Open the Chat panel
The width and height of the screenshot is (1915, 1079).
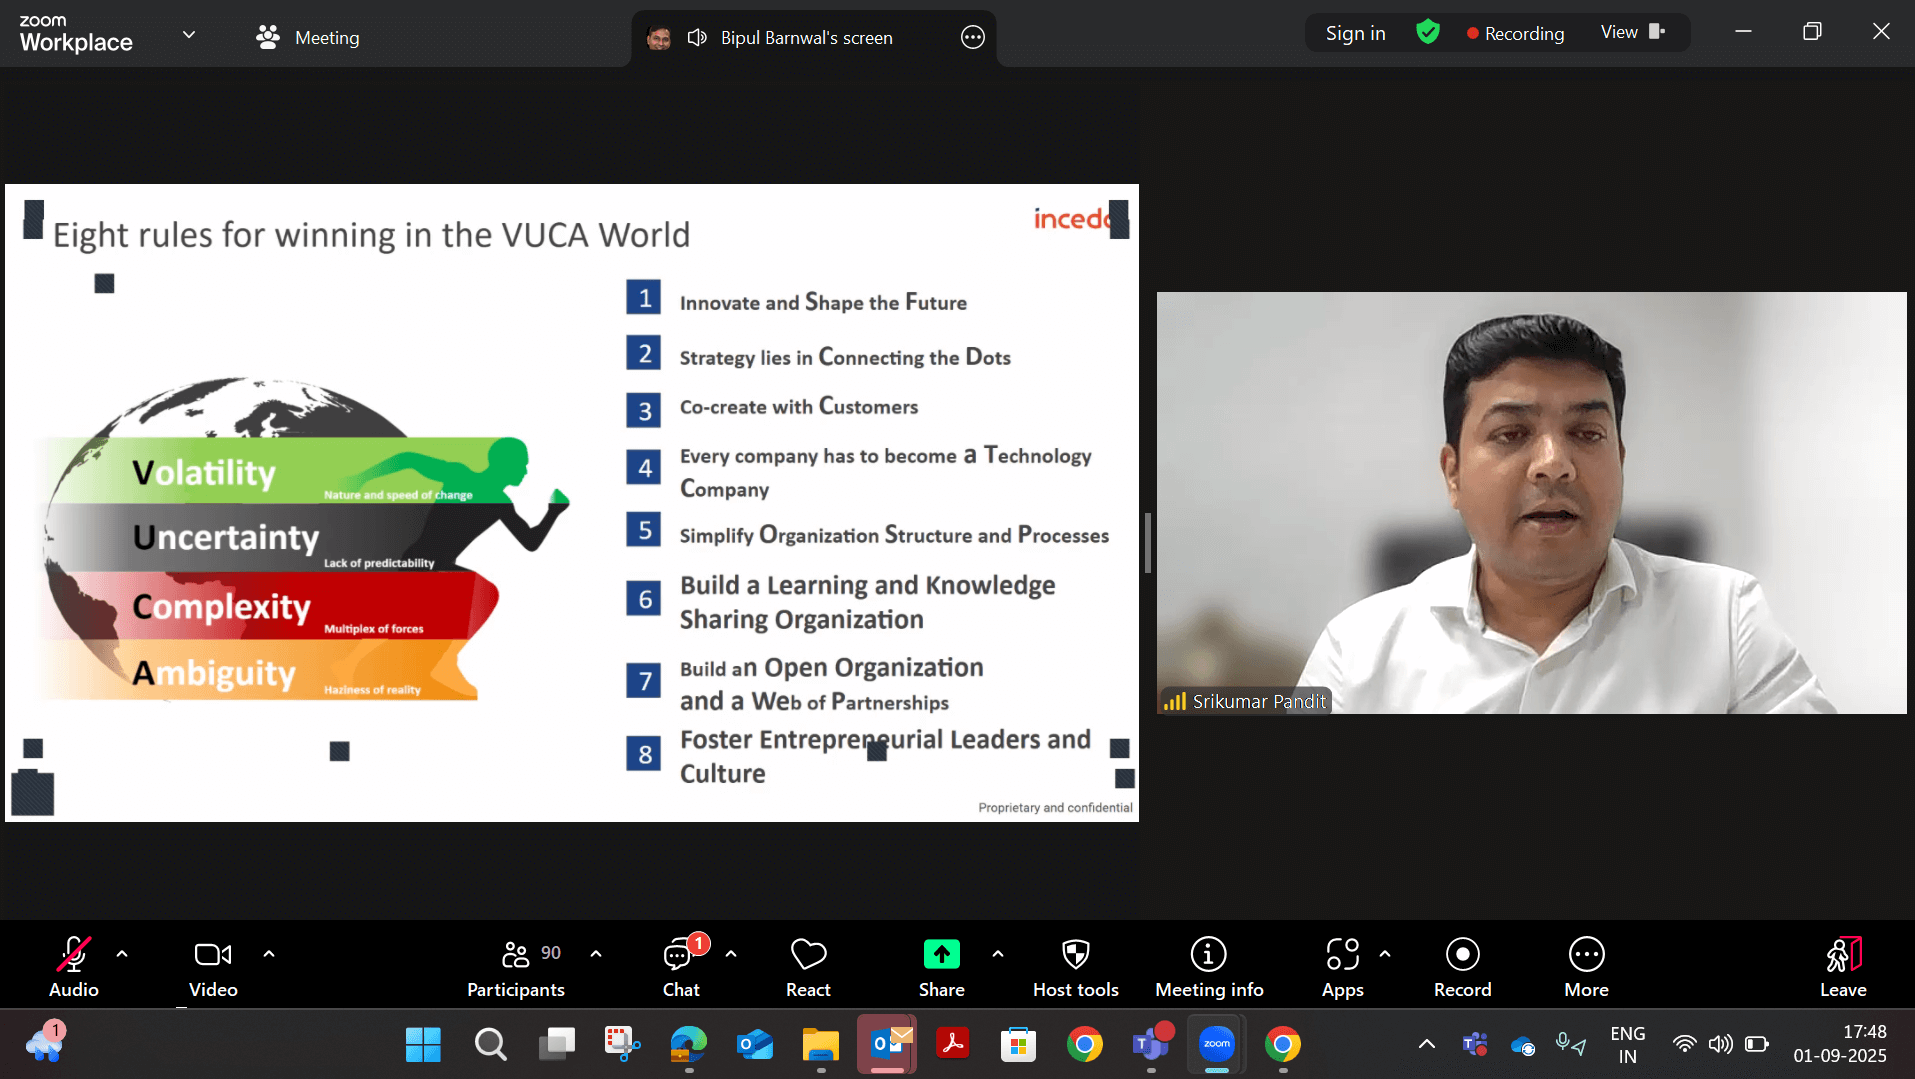click(680, 966)
